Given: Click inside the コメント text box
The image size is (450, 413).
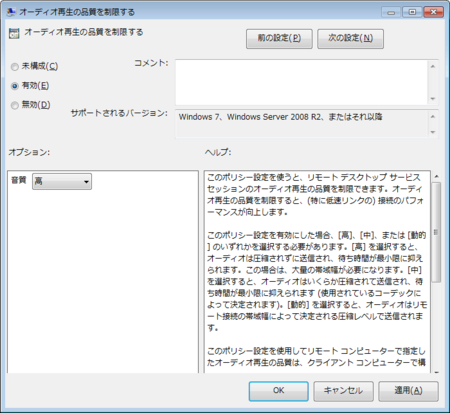Looking at the screenshot, I should pyautogui.click(x=302, y=82).
